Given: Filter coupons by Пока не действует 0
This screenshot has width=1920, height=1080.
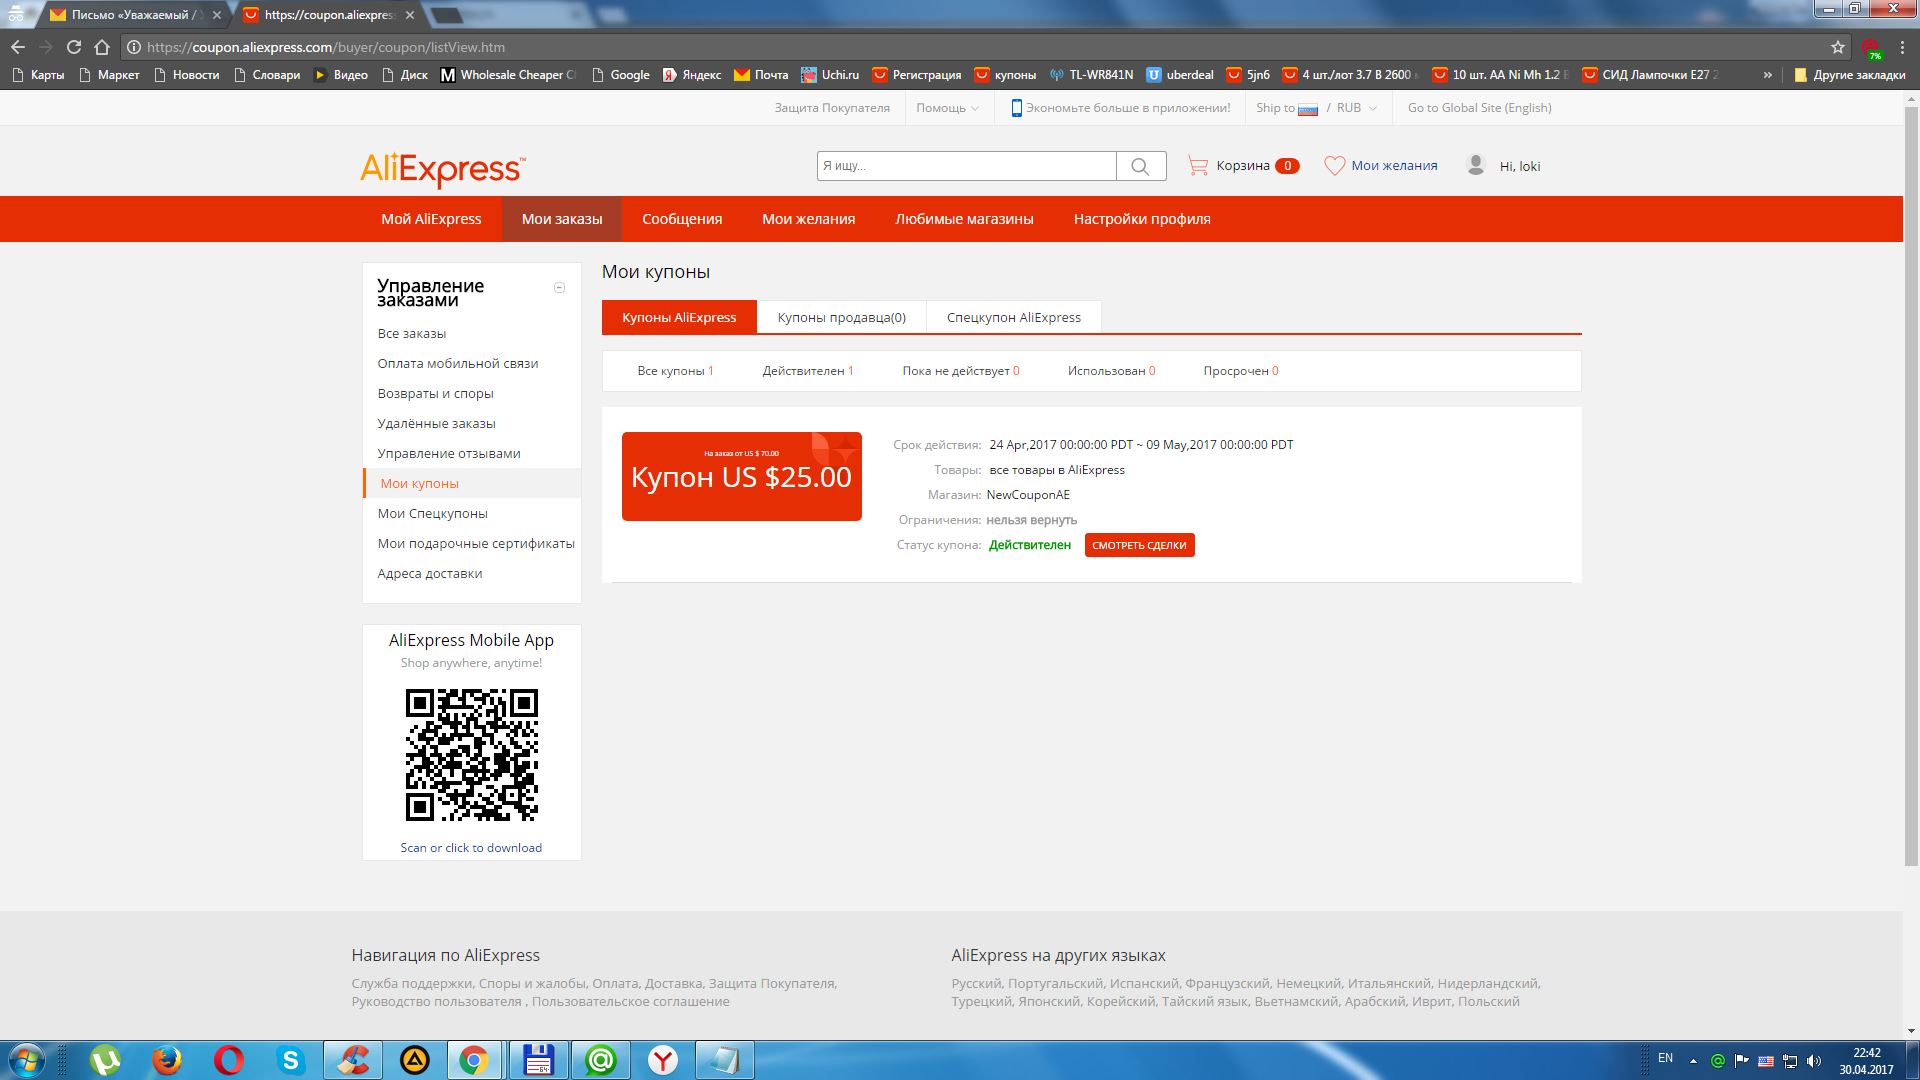Looking at the screenshot, I should coord(961,371).
